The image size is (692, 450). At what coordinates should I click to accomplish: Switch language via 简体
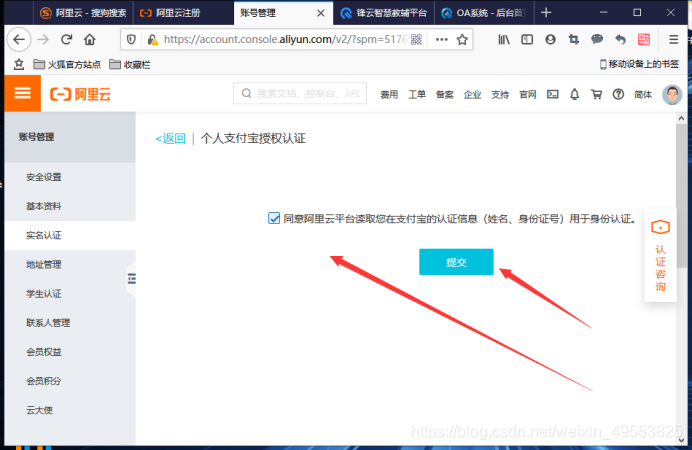[x=643, y=94]
